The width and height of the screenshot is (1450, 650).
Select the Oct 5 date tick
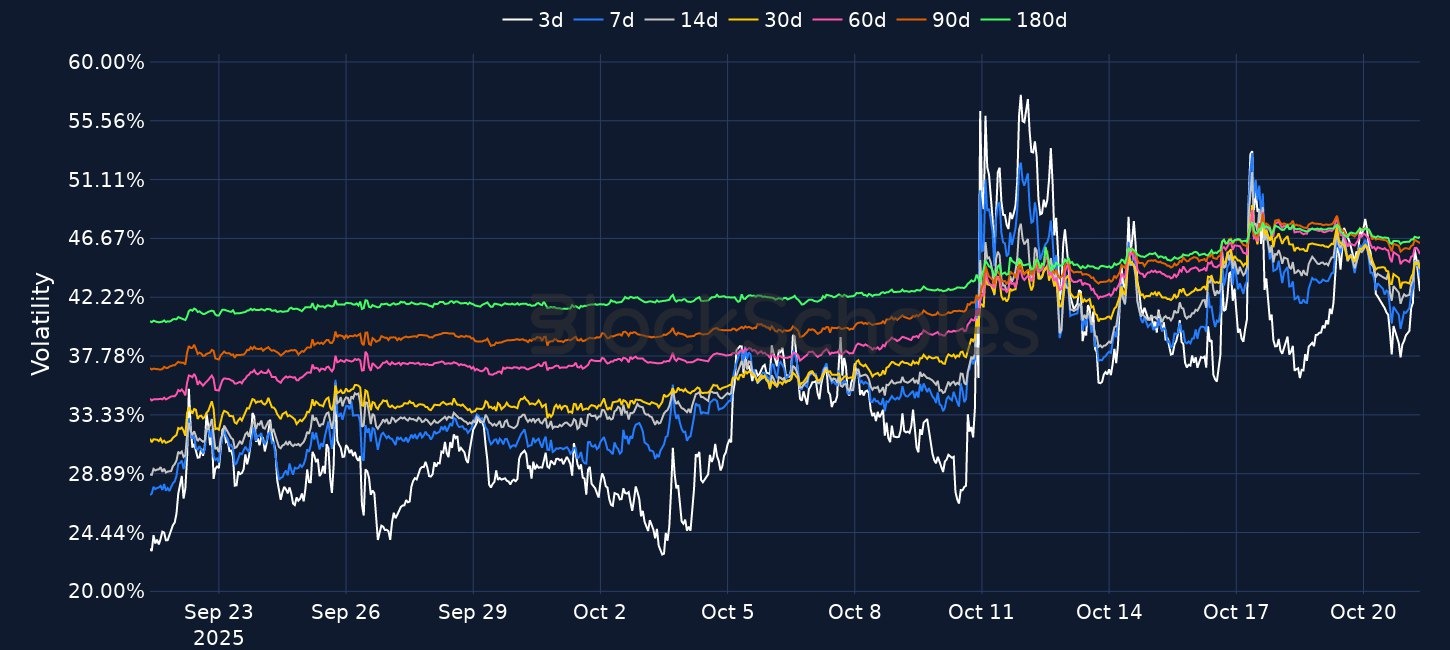[727, 613]
